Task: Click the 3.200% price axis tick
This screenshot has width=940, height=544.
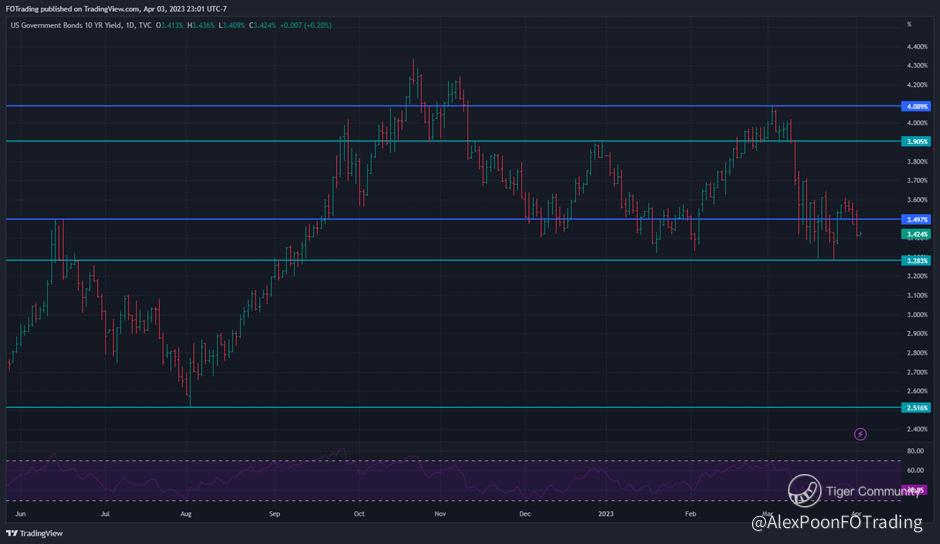Action: [x=917, y=276]
